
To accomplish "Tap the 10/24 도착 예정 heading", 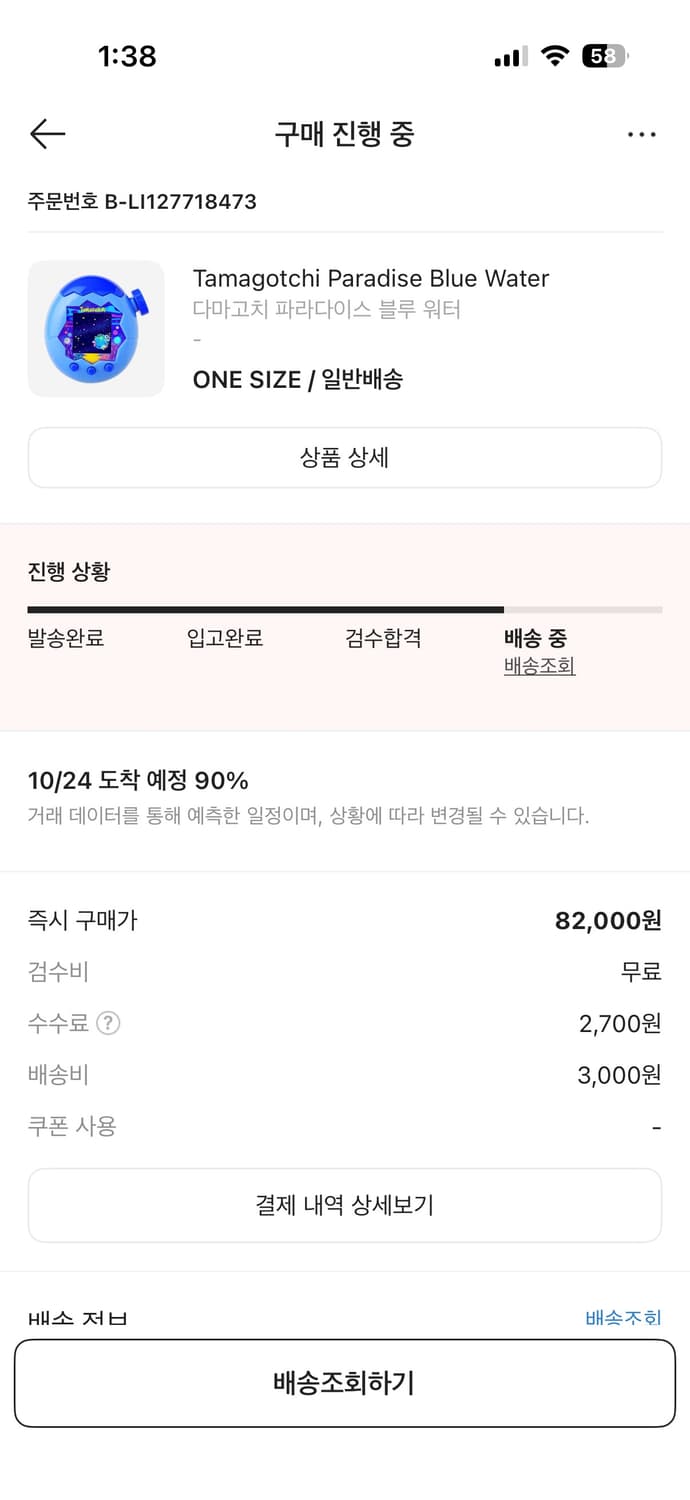I will coord(138,780).
